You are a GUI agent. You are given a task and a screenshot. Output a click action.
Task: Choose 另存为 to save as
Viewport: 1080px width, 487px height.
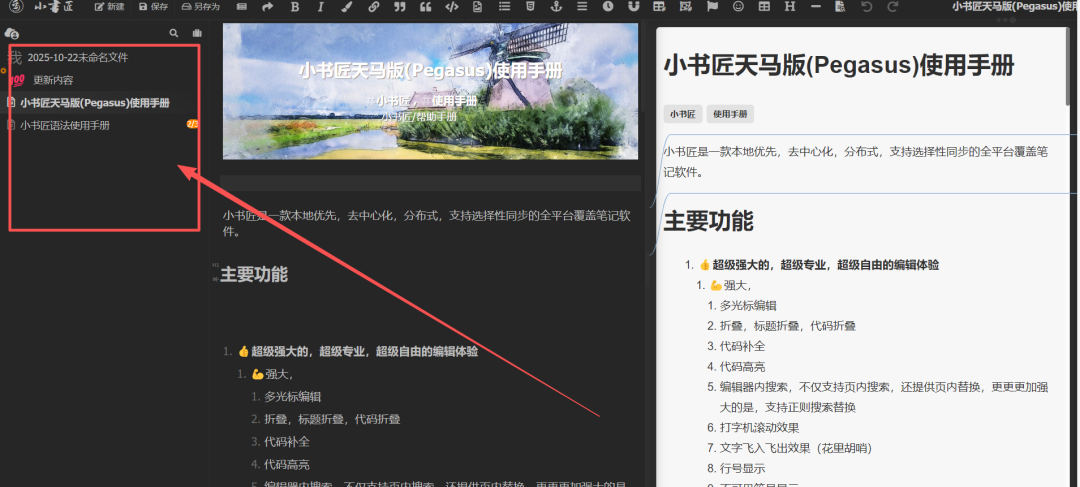(x=200, y=7)
